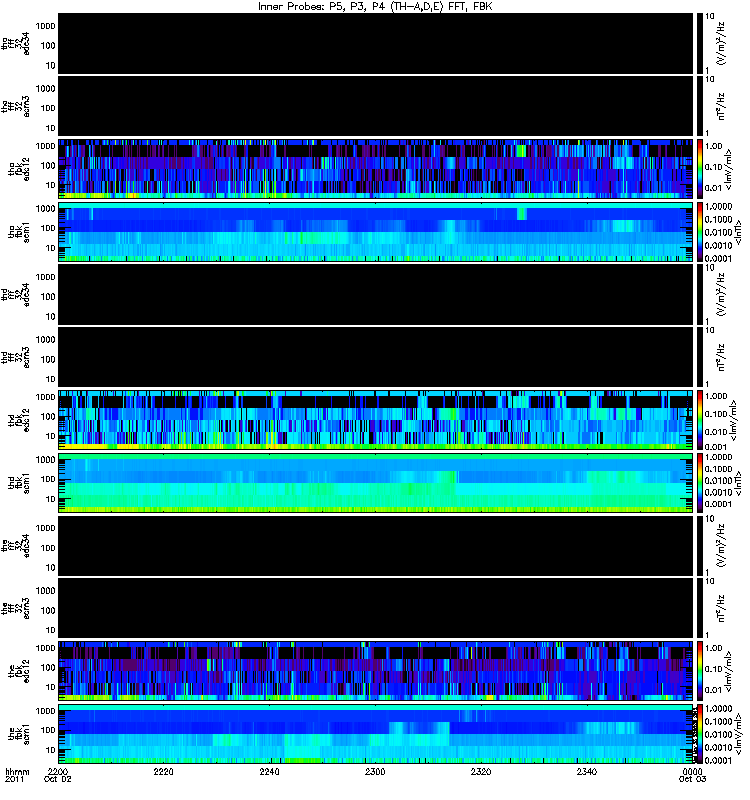Select the thd fbk edc12 spectrogram panel
Viewport: 750px width, 800px height.
pos(376,420)
